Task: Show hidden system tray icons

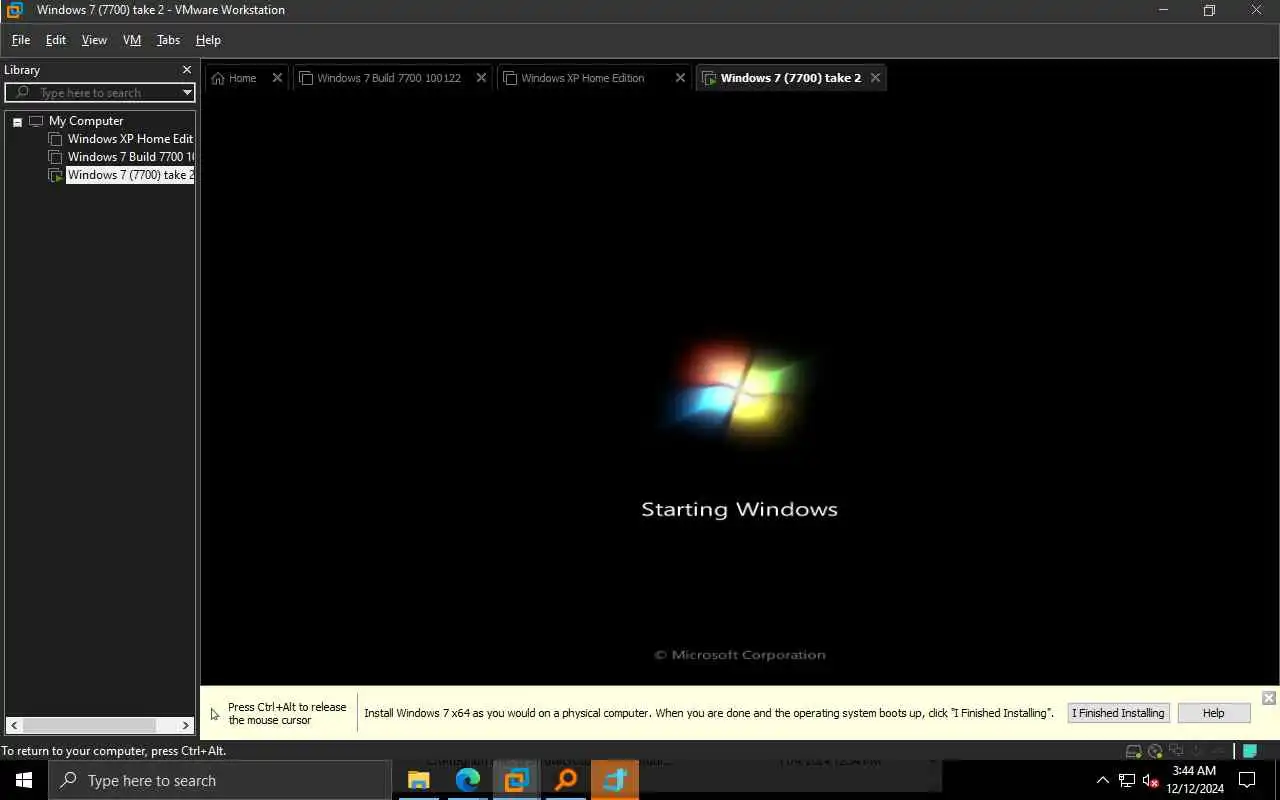Action: (1103, 780)
